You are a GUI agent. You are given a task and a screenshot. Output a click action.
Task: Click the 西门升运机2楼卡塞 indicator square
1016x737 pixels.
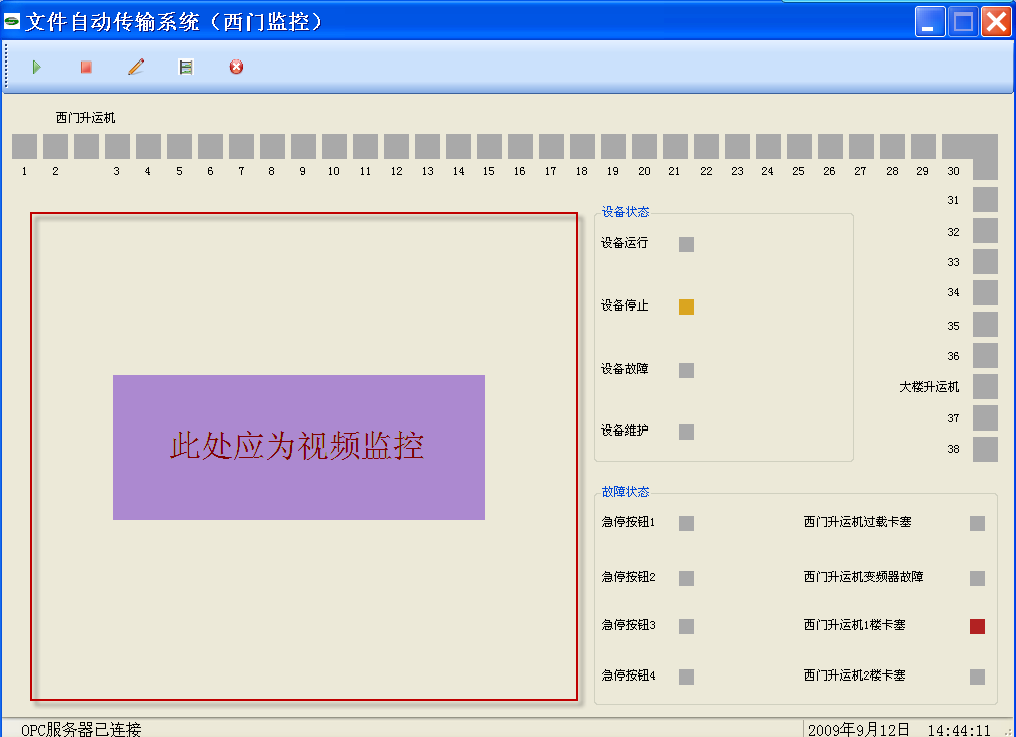tap(978, 677)
